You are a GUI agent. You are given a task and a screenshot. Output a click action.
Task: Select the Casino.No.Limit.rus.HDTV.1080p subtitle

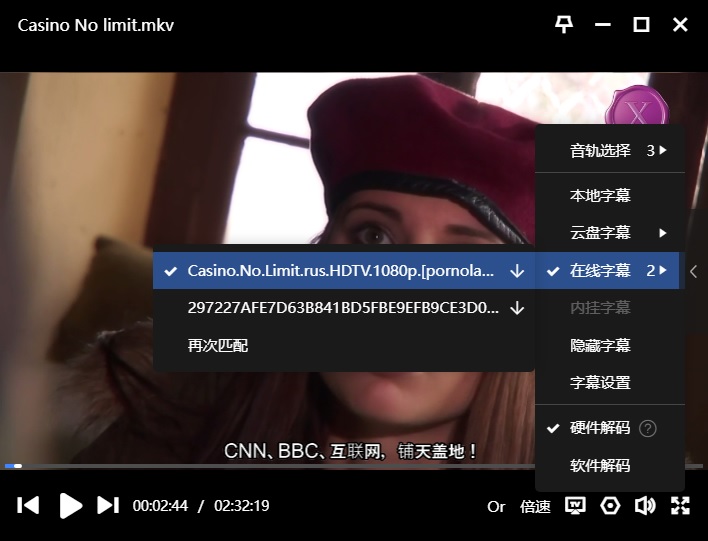pyautogui.click(x=340, y=271)
